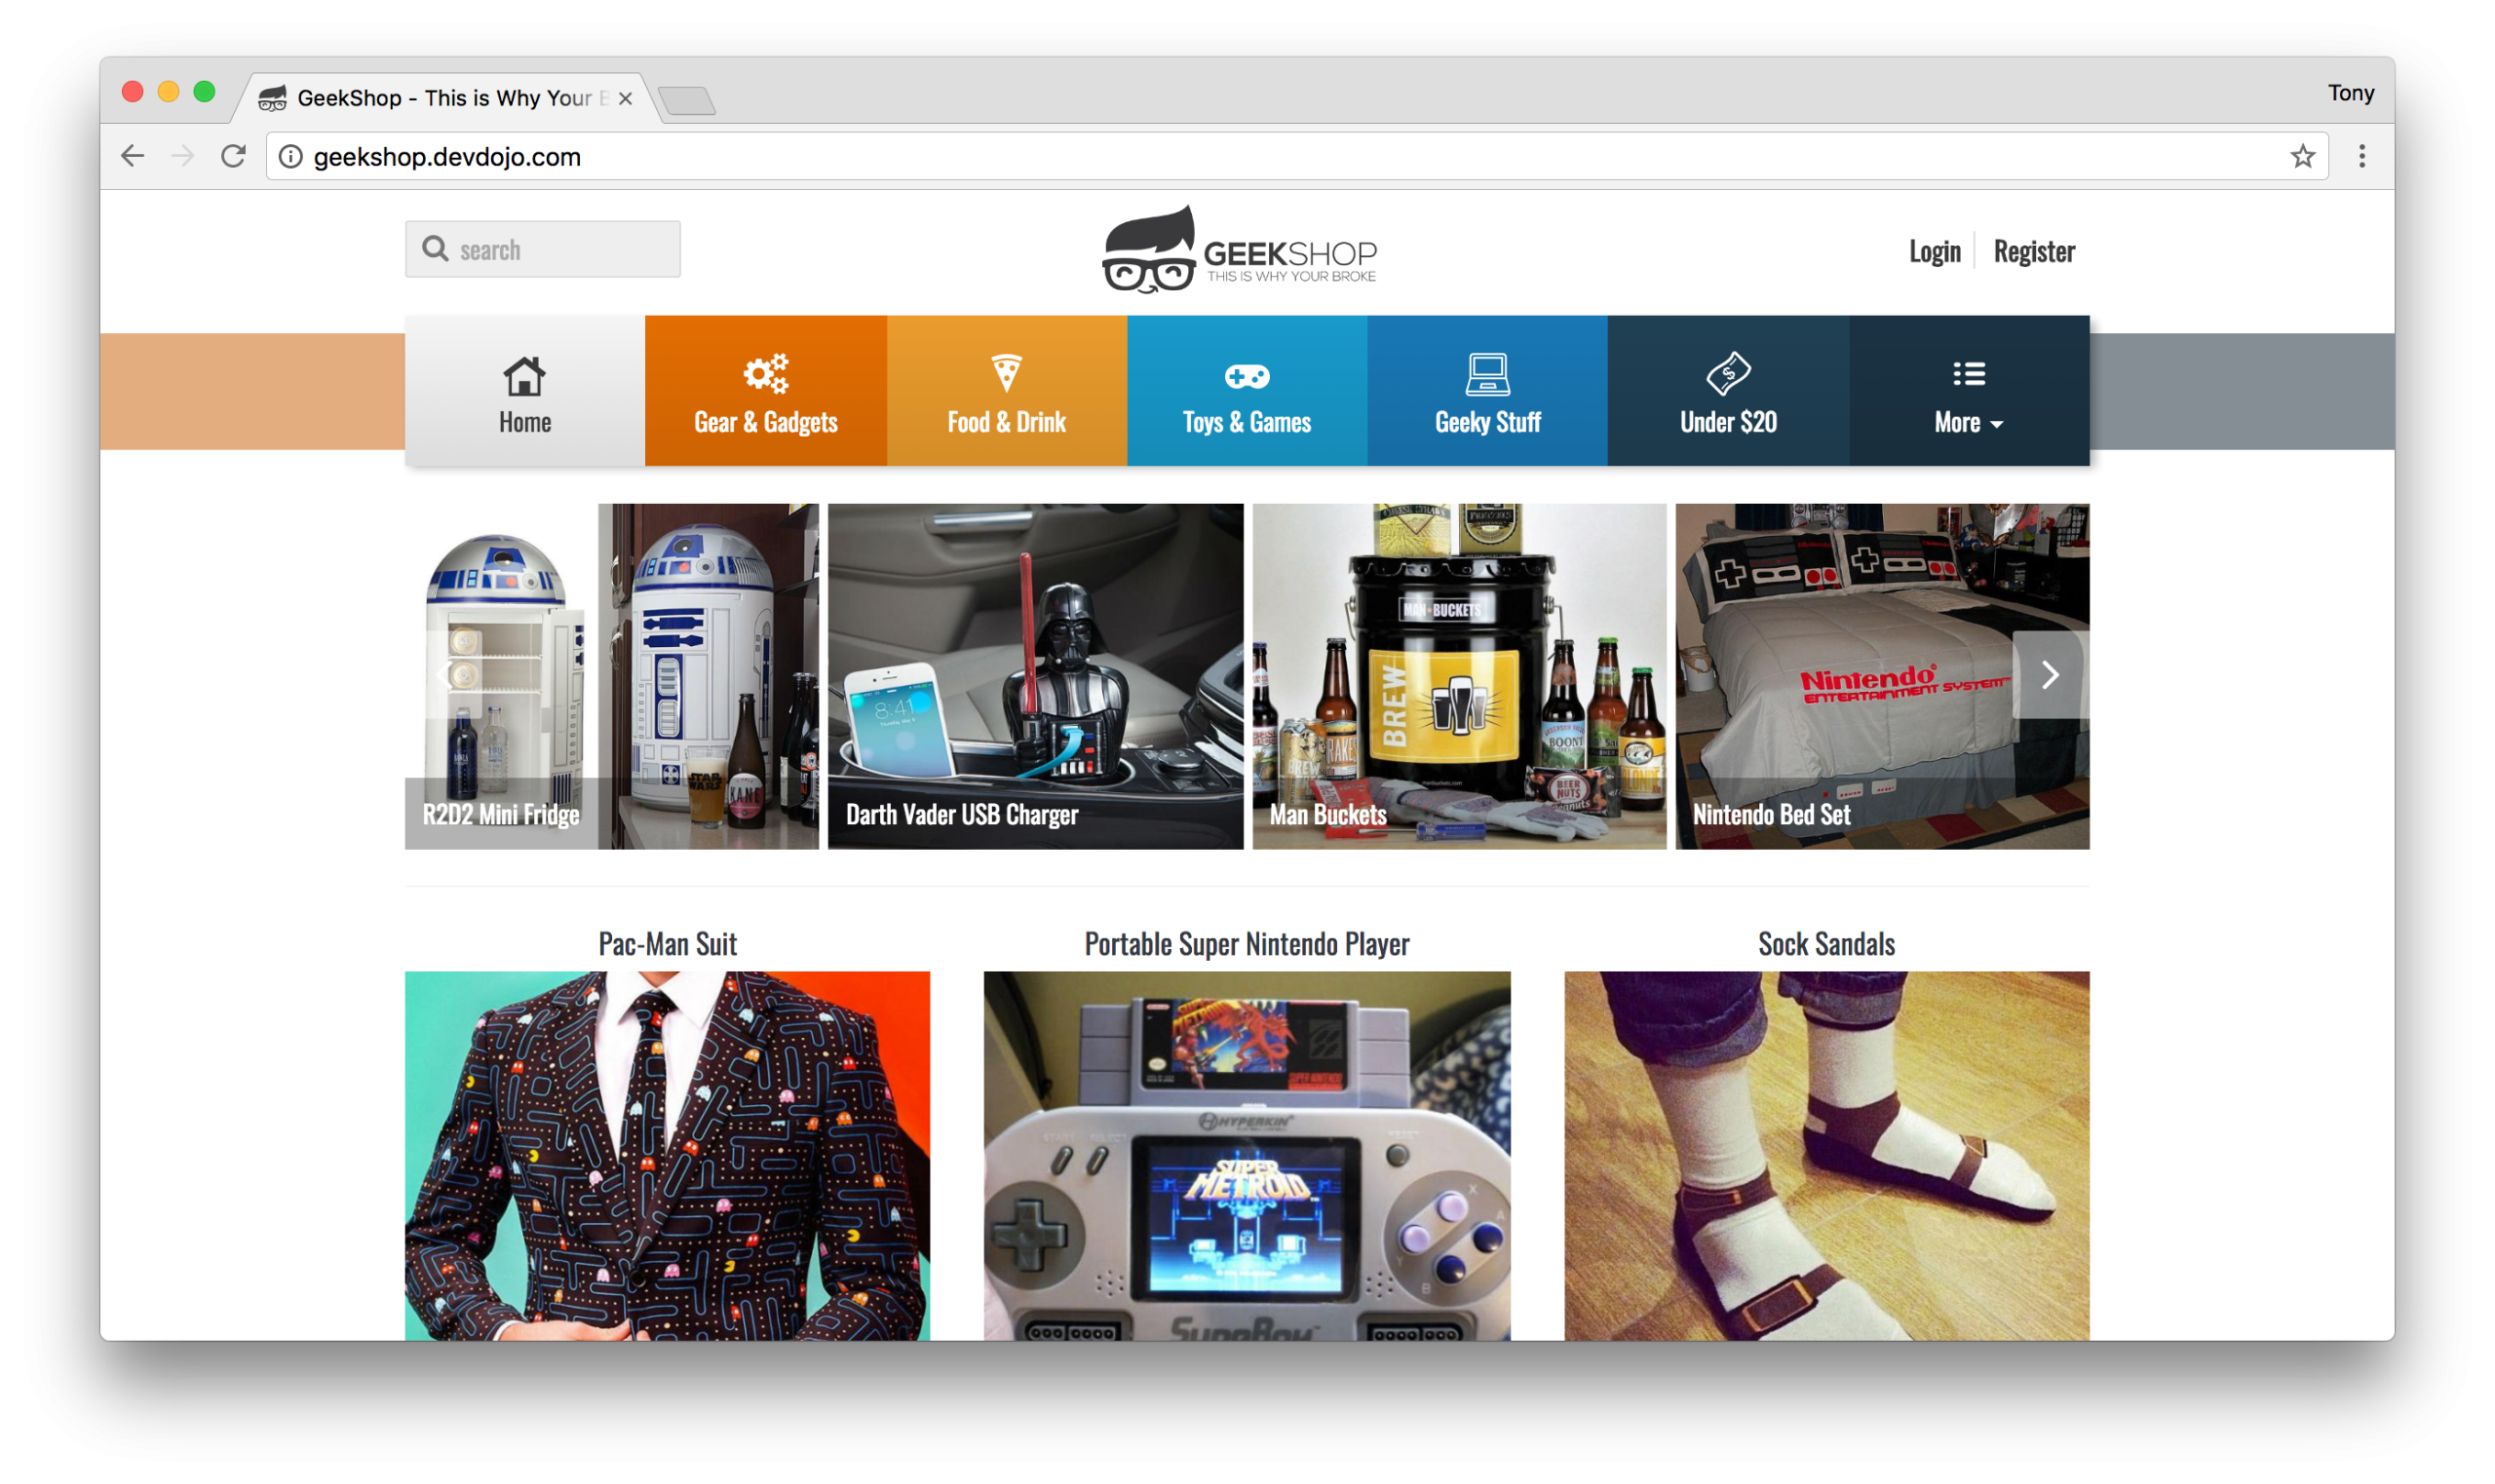
Task: Open Under $20 category label
Action: tap(1728, 422)
